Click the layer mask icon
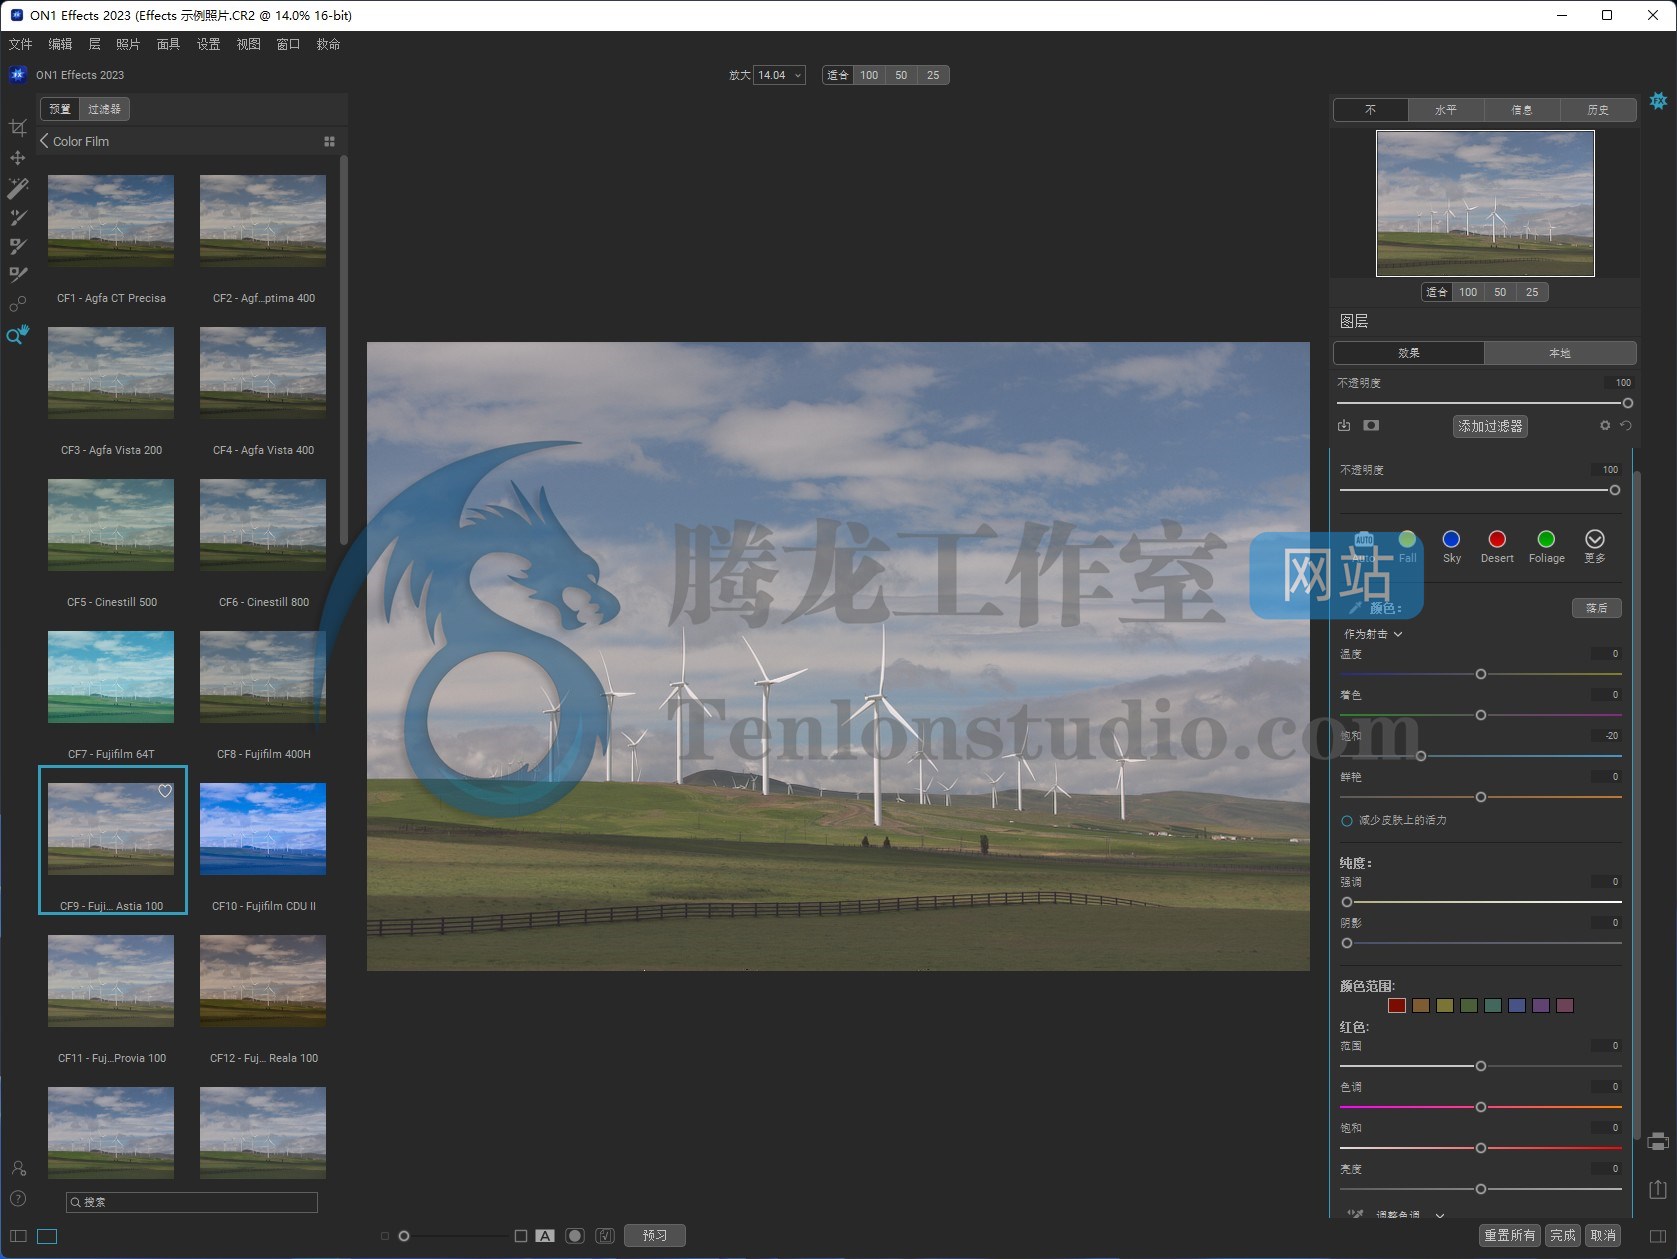The width and height of the screenshot is (1677, 1259). (1371, 425)
